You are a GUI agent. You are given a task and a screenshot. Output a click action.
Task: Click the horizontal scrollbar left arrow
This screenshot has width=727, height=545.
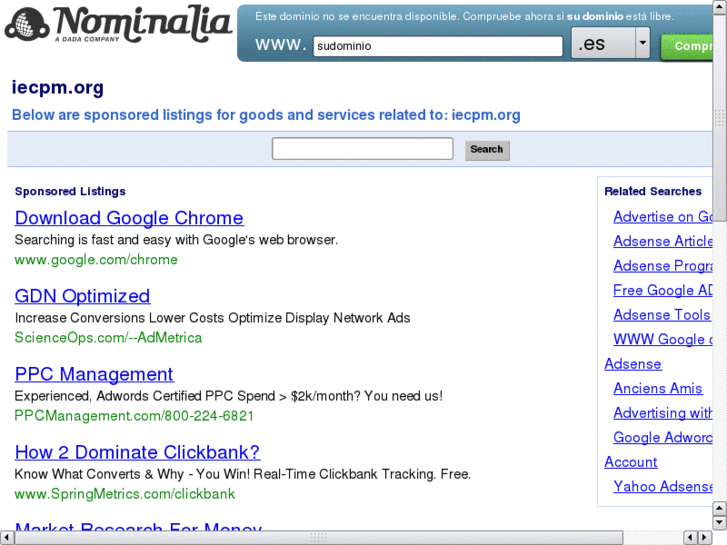(6, 538)
